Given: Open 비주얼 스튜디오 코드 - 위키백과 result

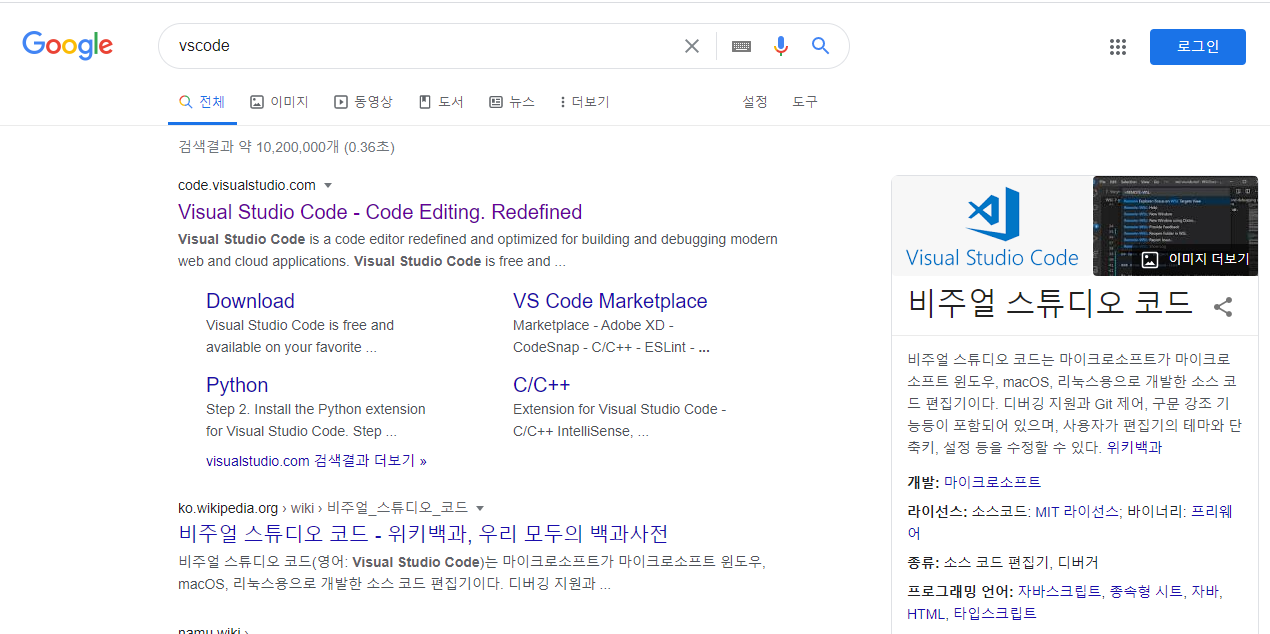Looking at the screenshot, I should coord(423,534).
